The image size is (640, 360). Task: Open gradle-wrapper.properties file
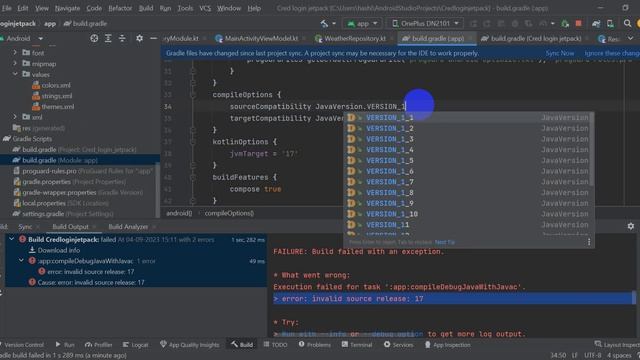pyautogui.click(x=78, y=192)
